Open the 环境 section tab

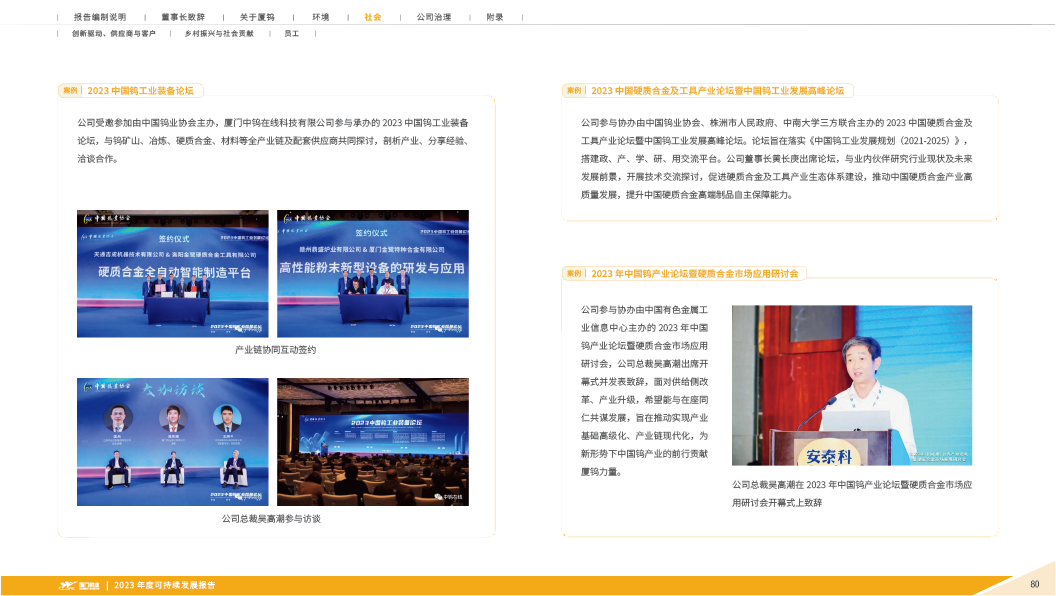pos(320,17)
